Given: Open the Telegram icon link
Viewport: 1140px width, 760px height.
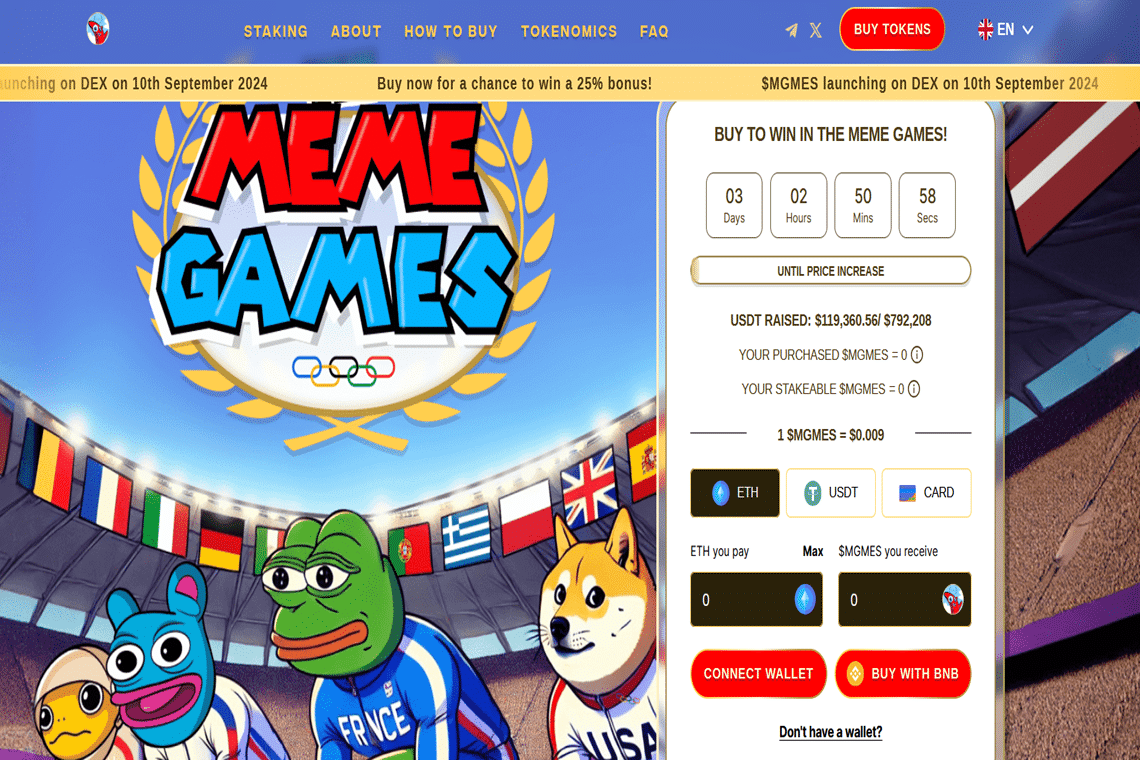Looking at the screenshot, I should tap(792, 31).
